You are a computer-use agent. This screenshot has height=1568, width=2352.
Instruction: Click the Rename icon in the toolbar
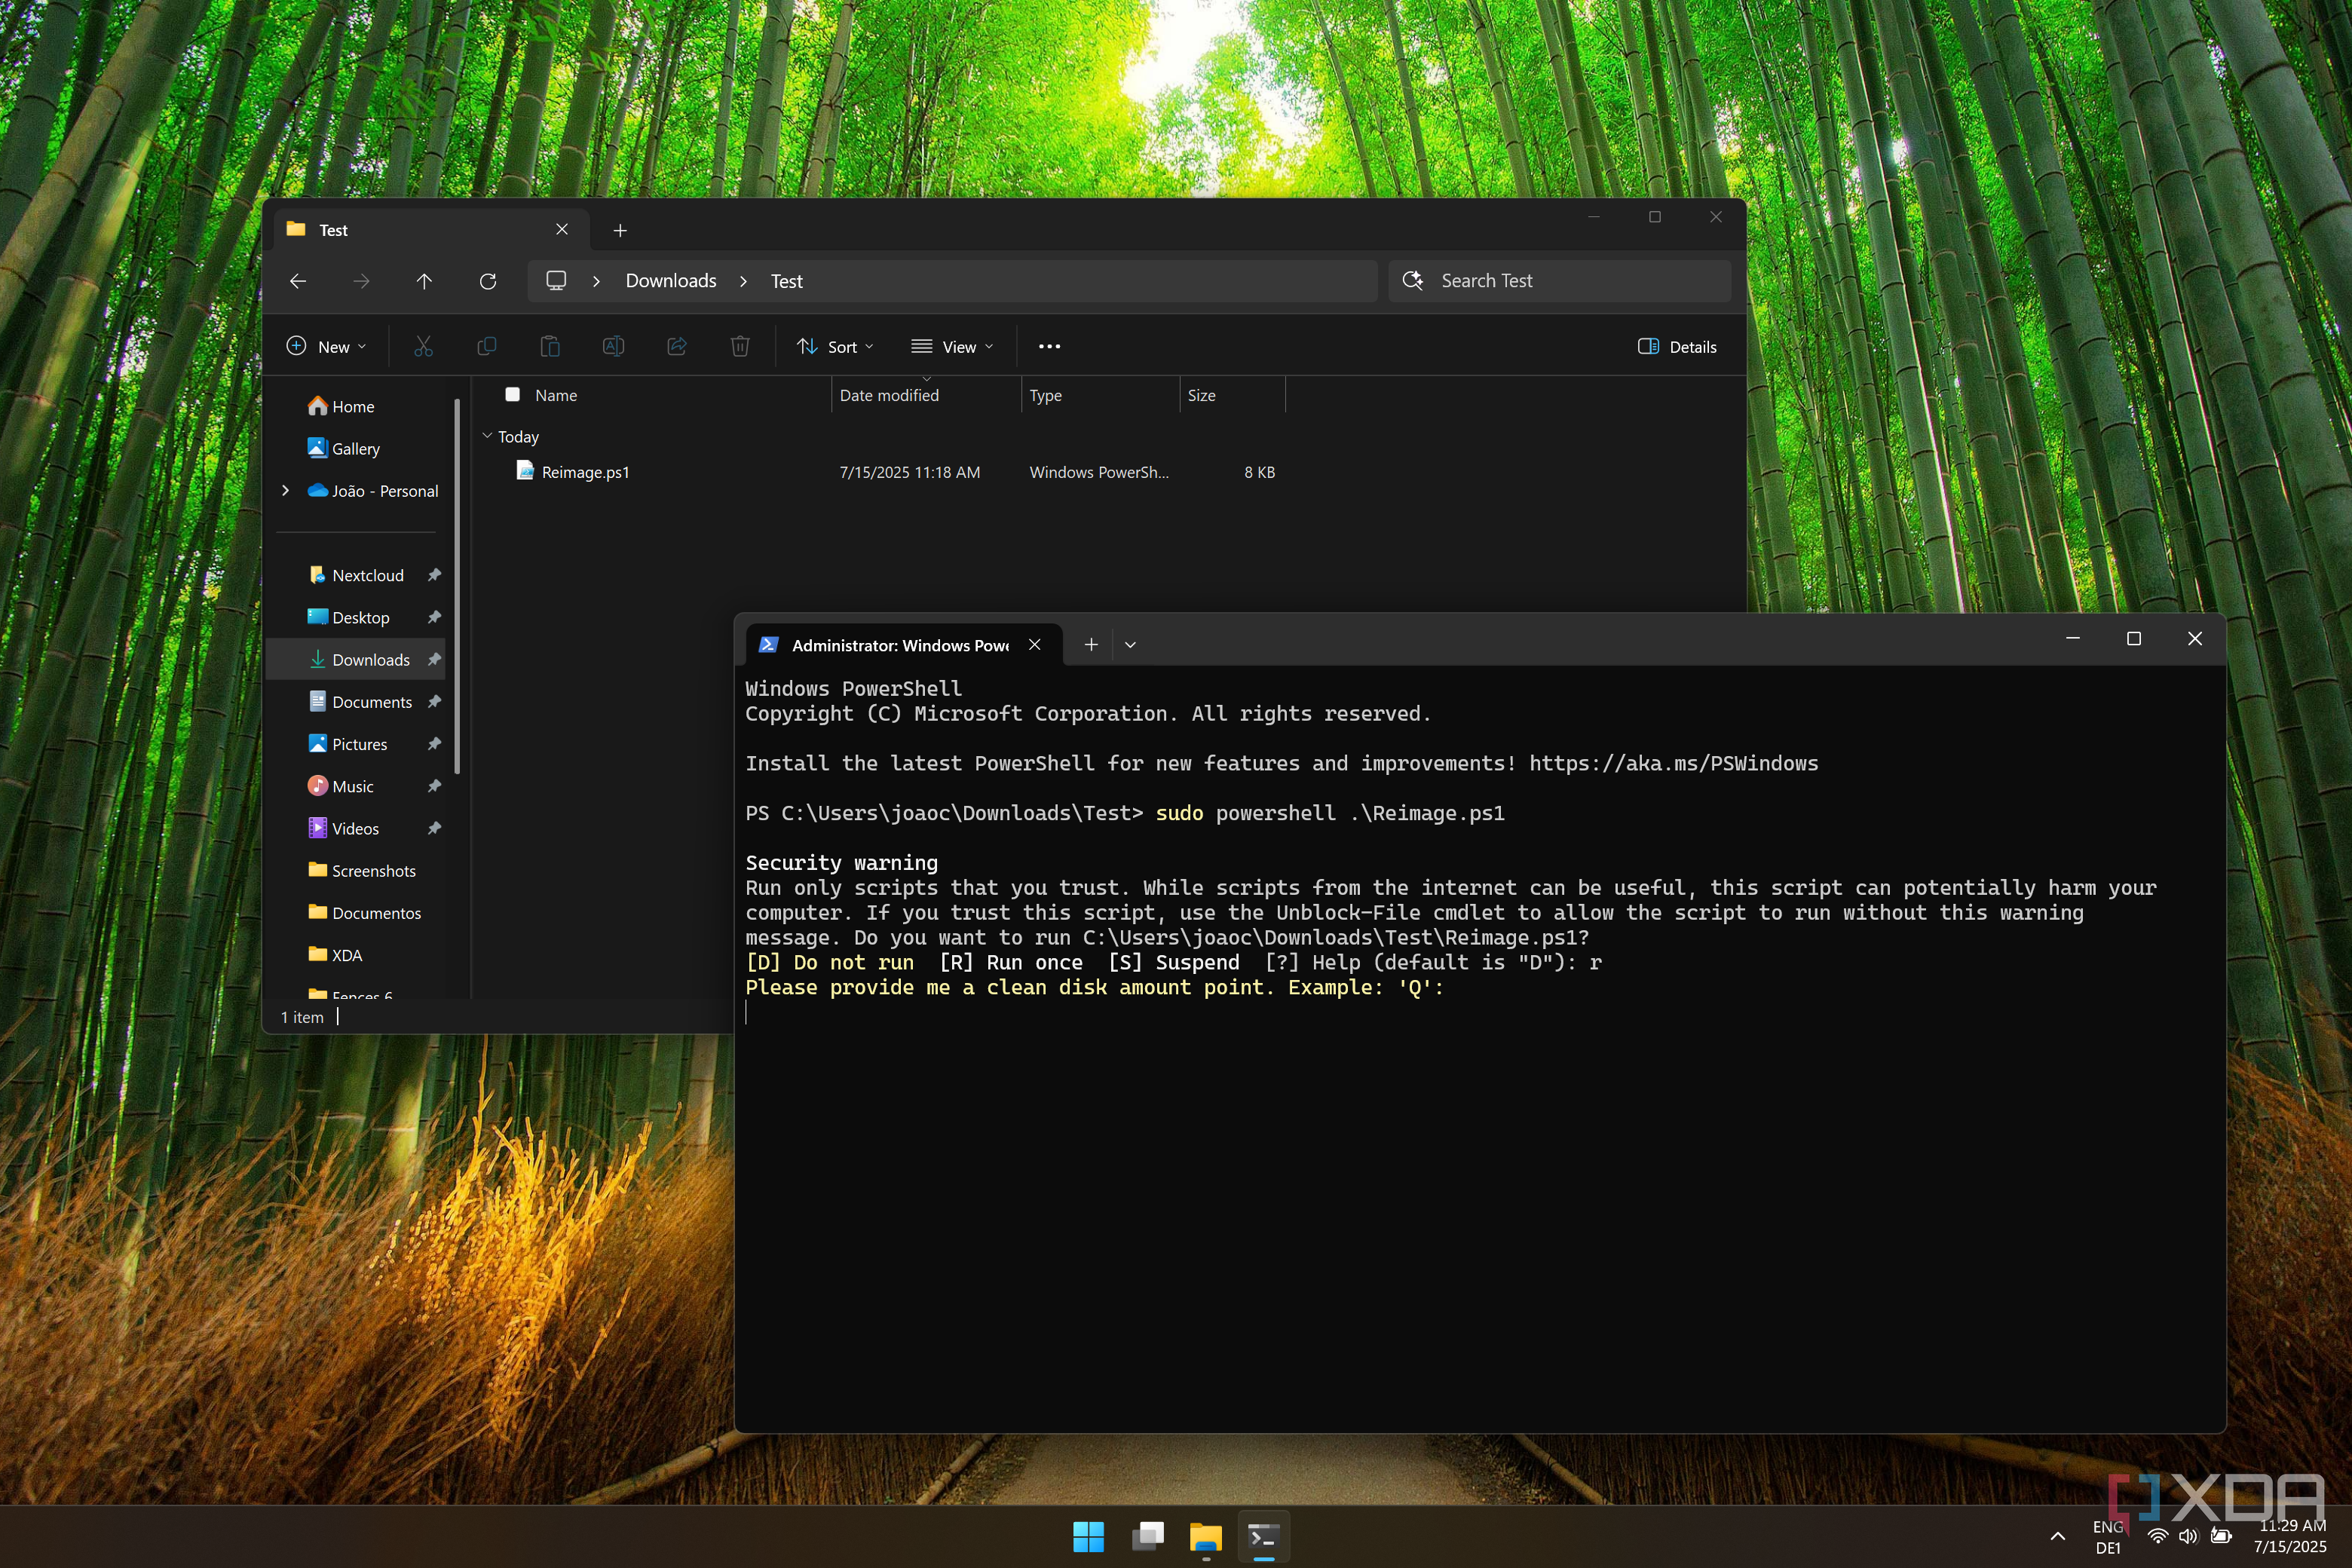coord(613,346)
